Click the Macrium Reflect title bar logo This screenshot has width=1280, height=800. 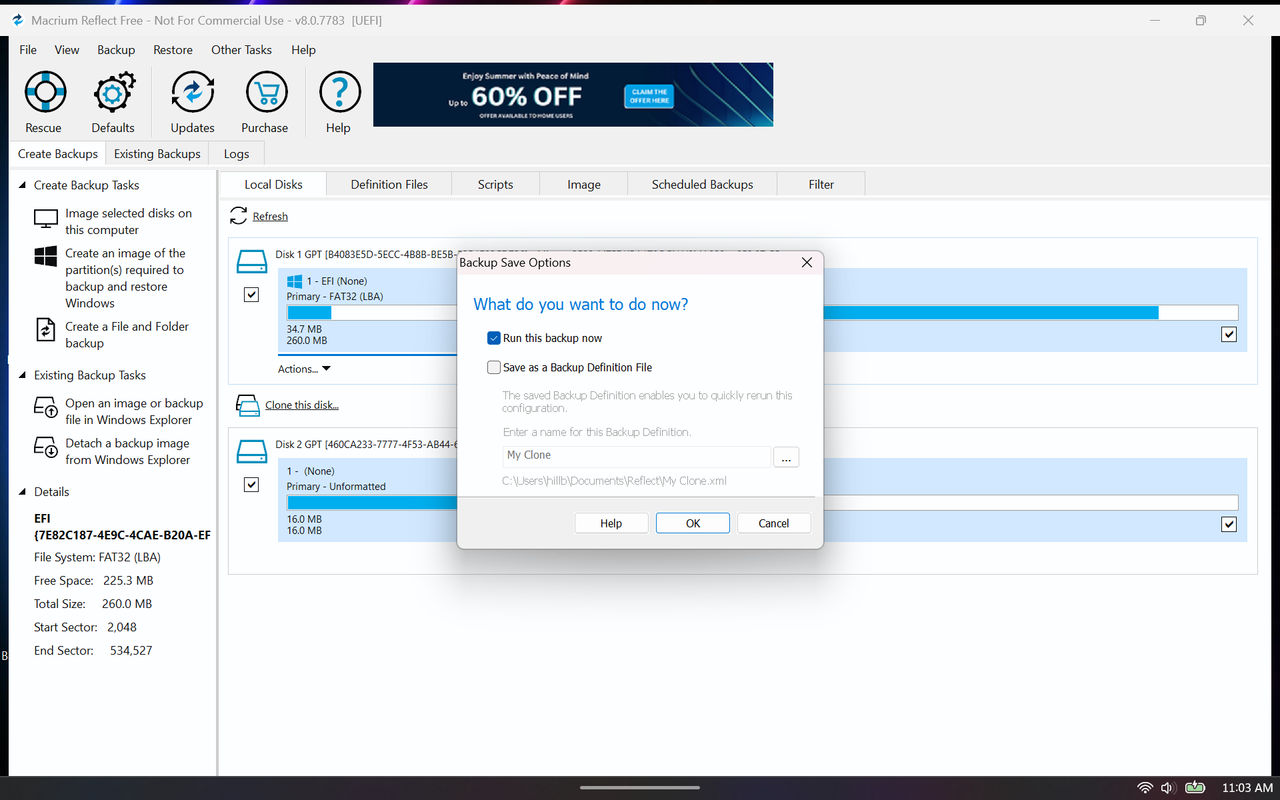tap(17, 20)
